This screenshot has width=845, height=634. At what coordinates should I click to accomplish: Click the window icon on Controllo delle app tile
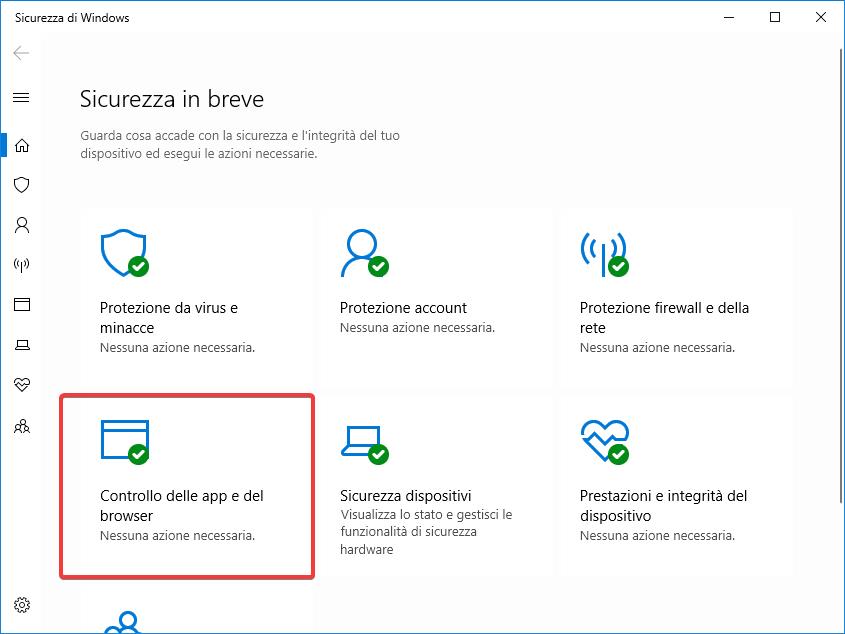pos(124,442)
